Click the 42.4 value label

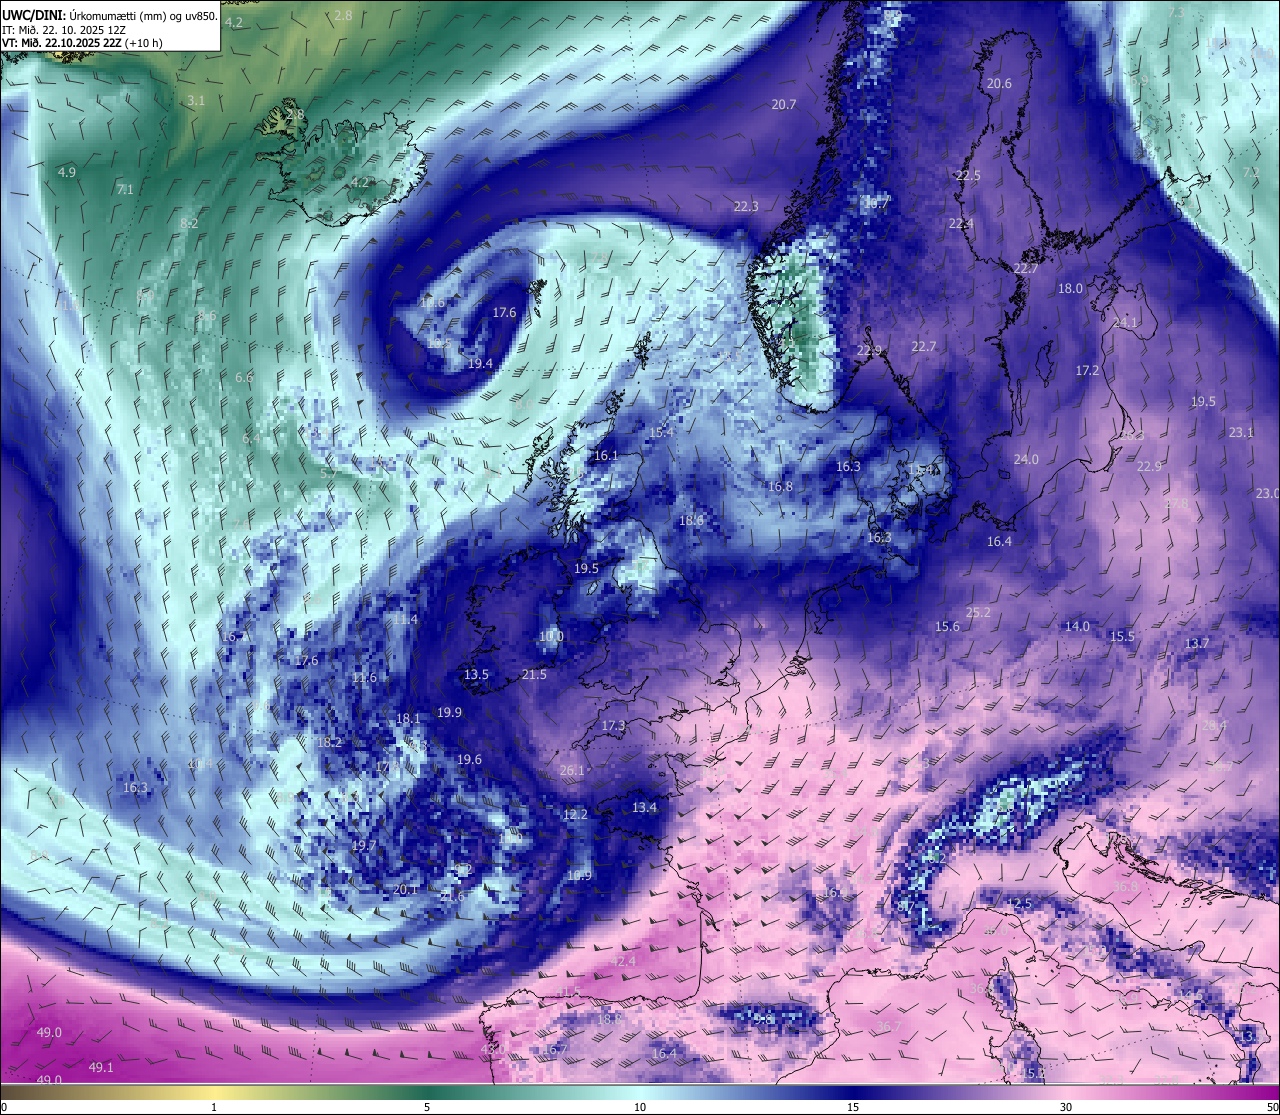coord(623,962)
